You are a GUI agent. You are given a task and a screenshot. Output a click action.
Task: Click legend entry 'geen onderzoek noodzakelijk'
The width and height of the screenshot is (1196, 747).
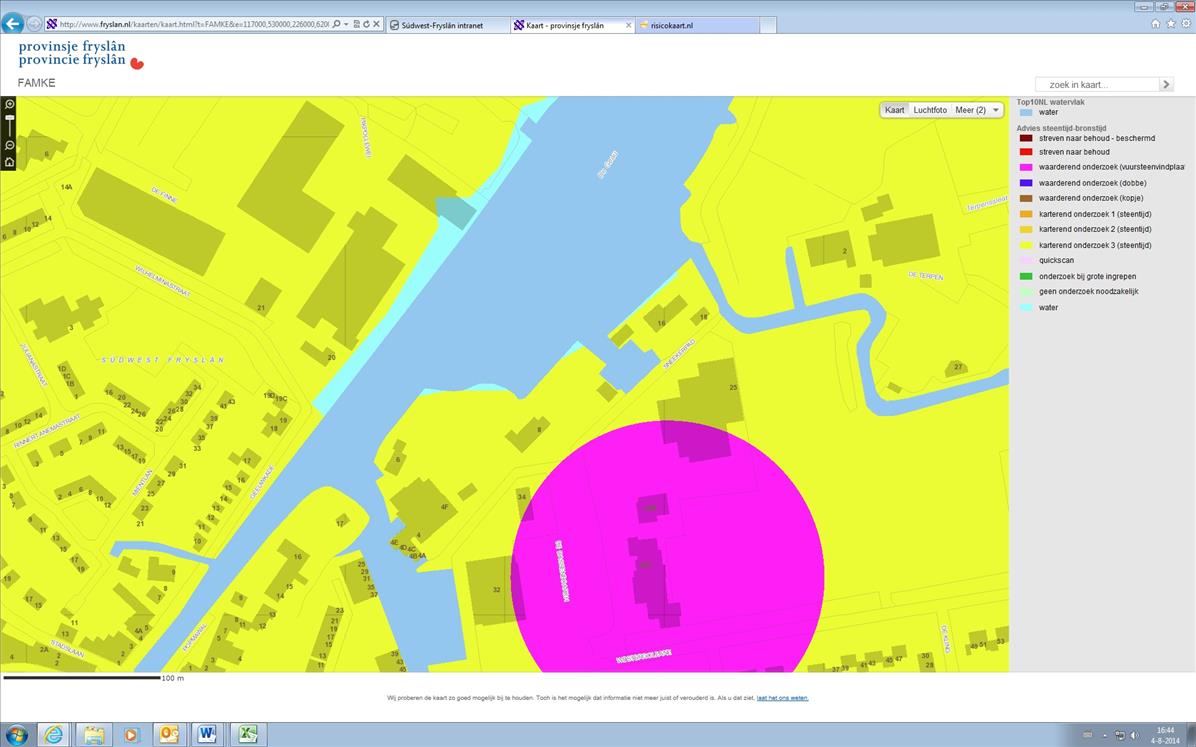click(x=1088, y=291)
